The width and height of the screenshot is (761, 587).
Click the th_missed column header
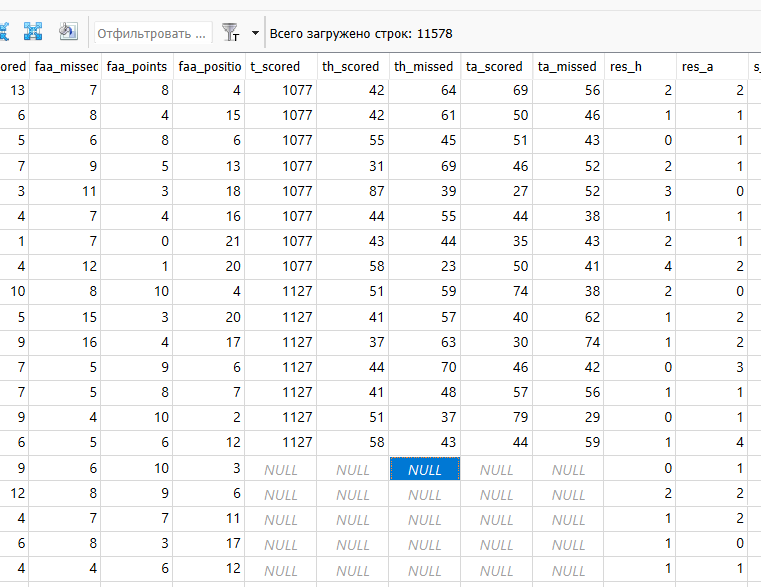click(x=425, y=66)
